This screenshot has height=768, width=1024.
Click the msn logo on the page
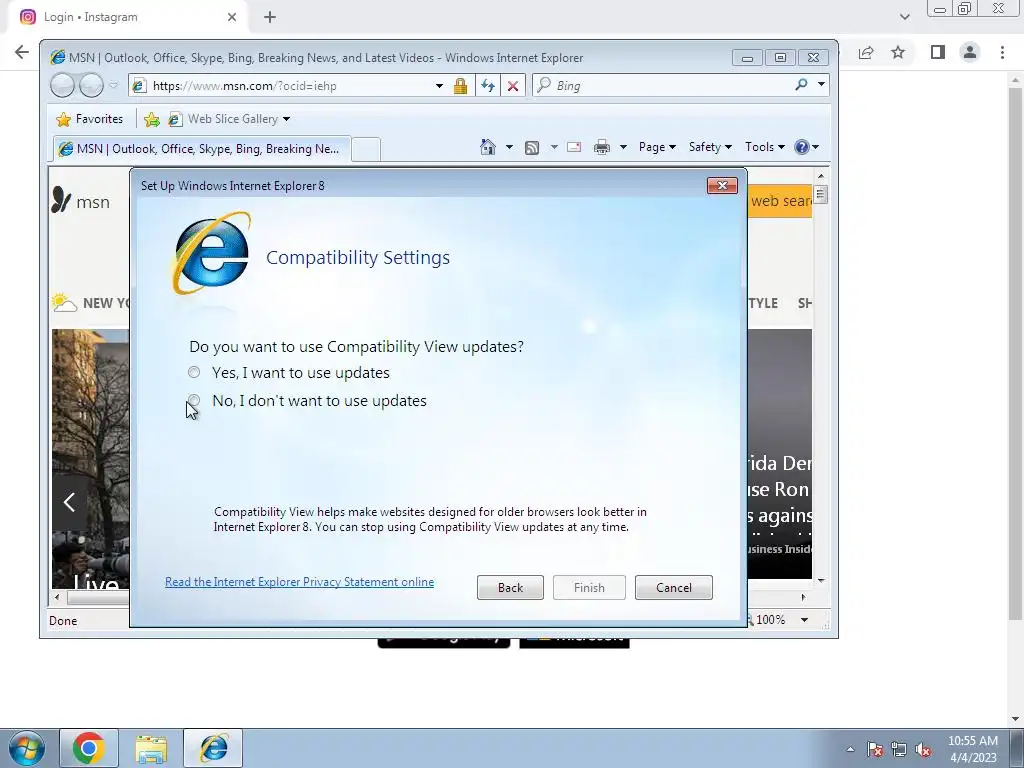(x=81, y=200)
